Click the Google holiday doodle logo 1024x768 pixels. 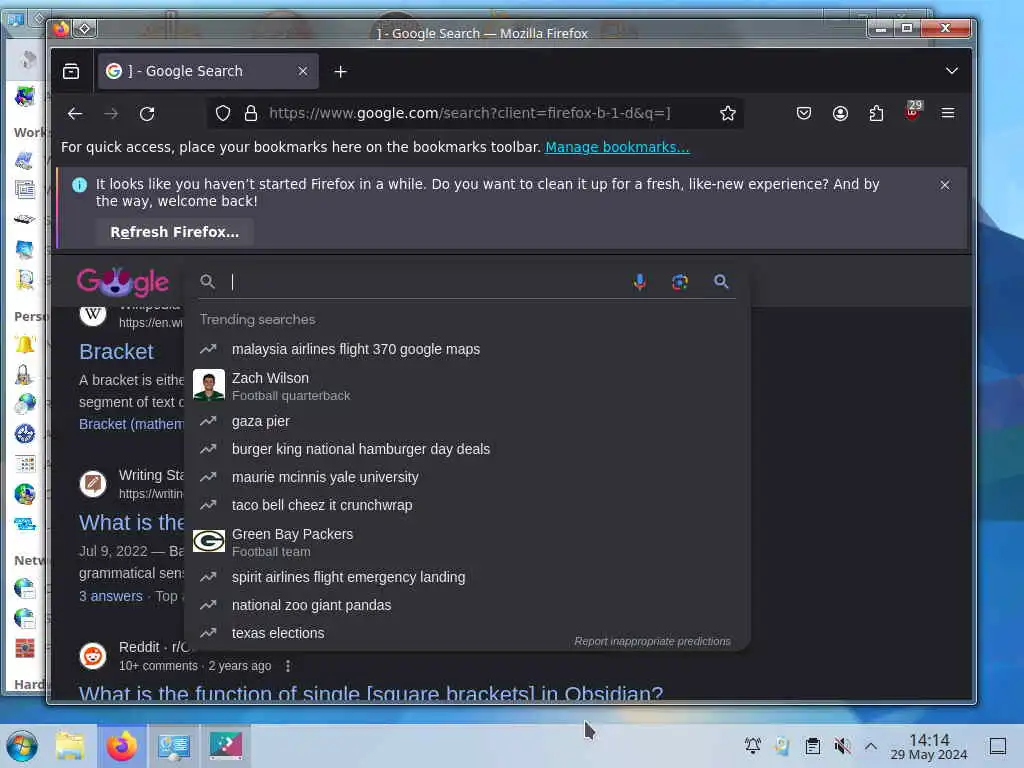123,281
